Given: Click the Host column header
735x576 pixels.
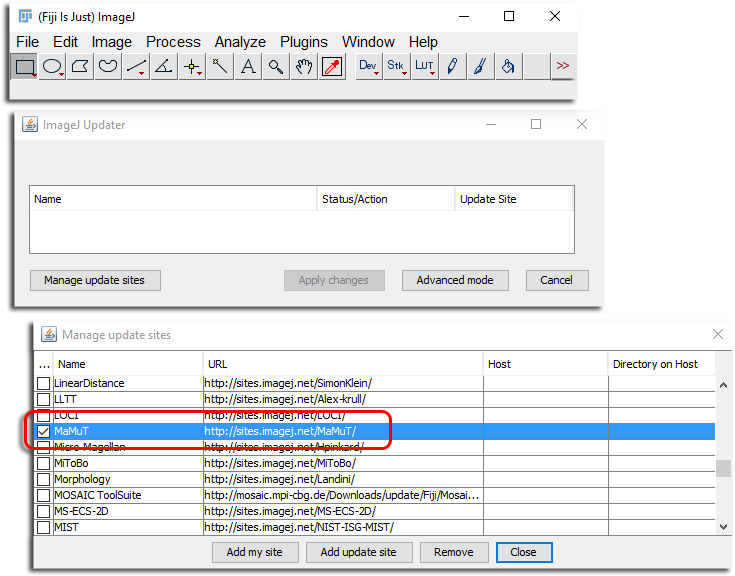Looking at the screenshot, I should pyautogui.click(x=546, y=364).
